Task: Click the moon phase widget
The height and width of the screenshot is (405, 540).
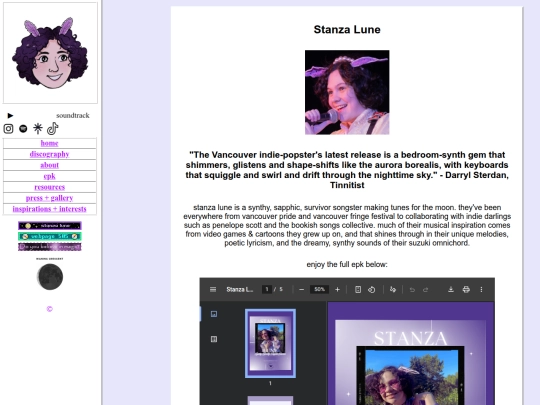Action: pos(50,277)
